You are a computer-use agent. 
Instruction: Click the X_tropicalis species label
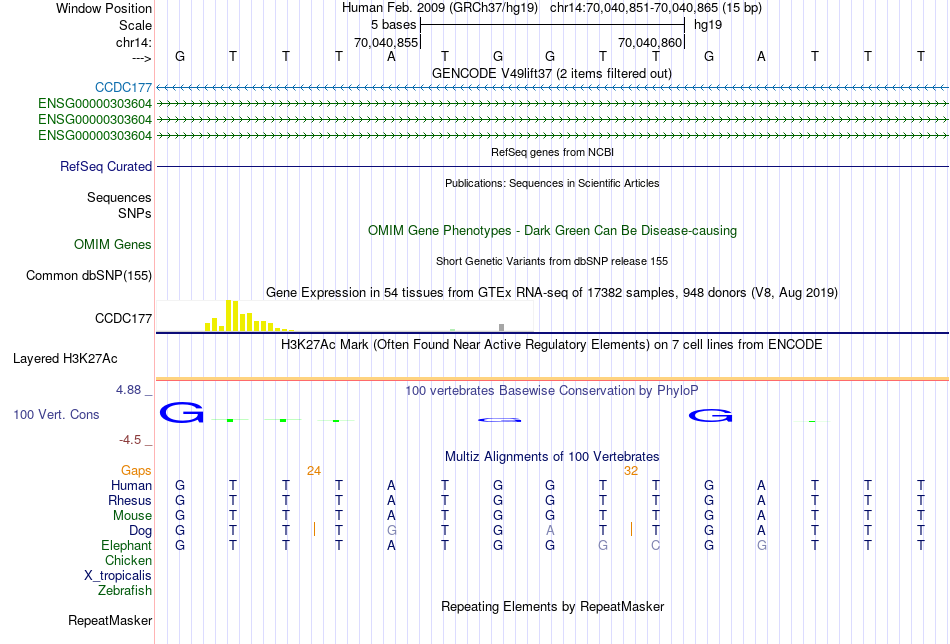(118, 576)
